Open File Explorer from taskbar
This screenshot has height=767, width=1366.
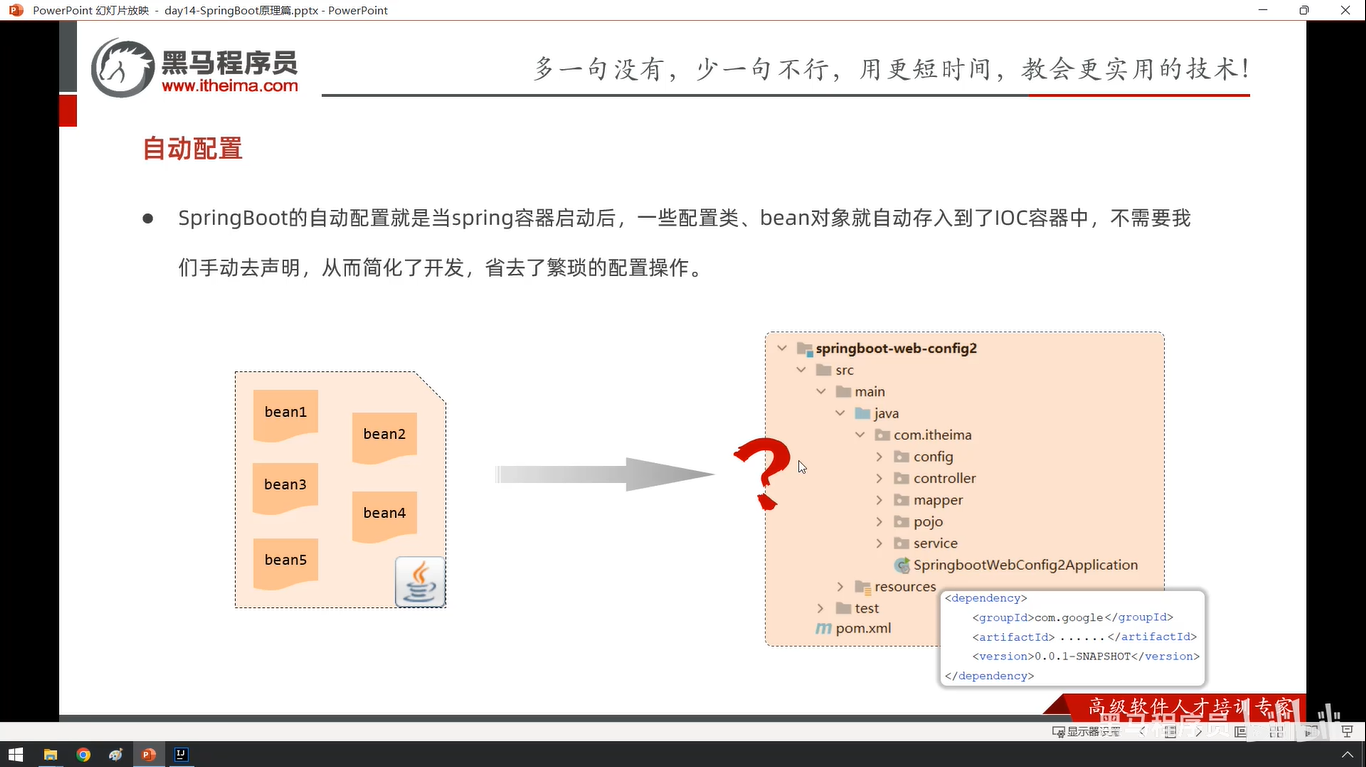[50, 755]
